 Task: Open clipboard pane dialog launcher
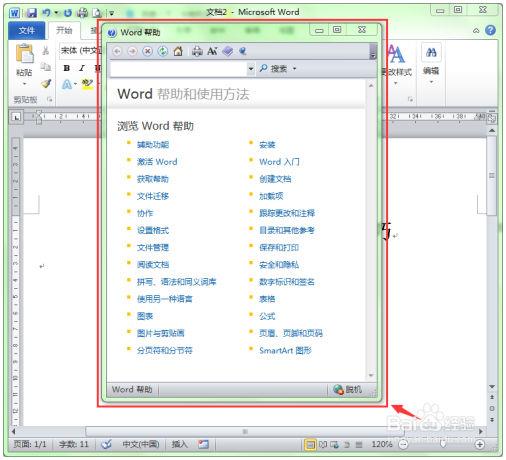coord(50,99)
